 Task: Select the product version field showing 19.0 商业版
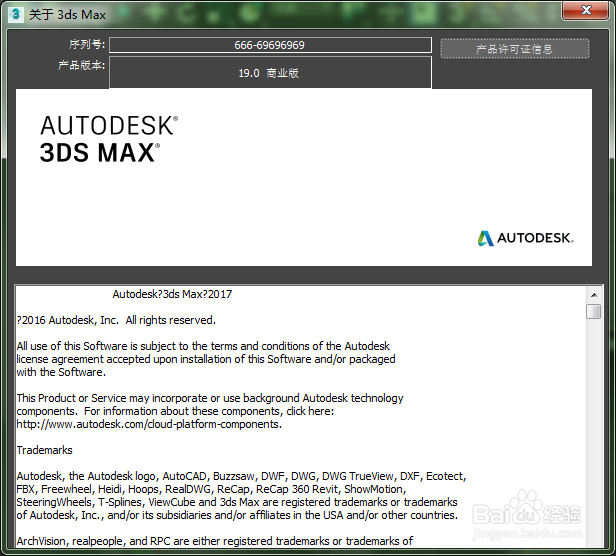coord(270,73)
